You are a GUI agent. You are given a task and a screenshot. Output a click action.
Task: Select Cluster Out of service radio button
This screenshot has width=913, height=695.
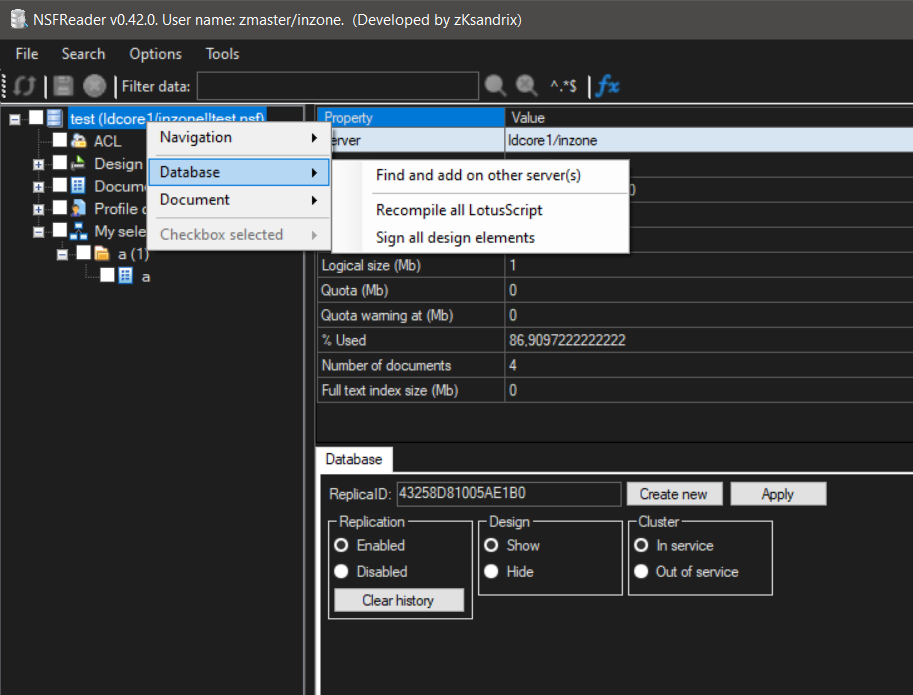641,572
